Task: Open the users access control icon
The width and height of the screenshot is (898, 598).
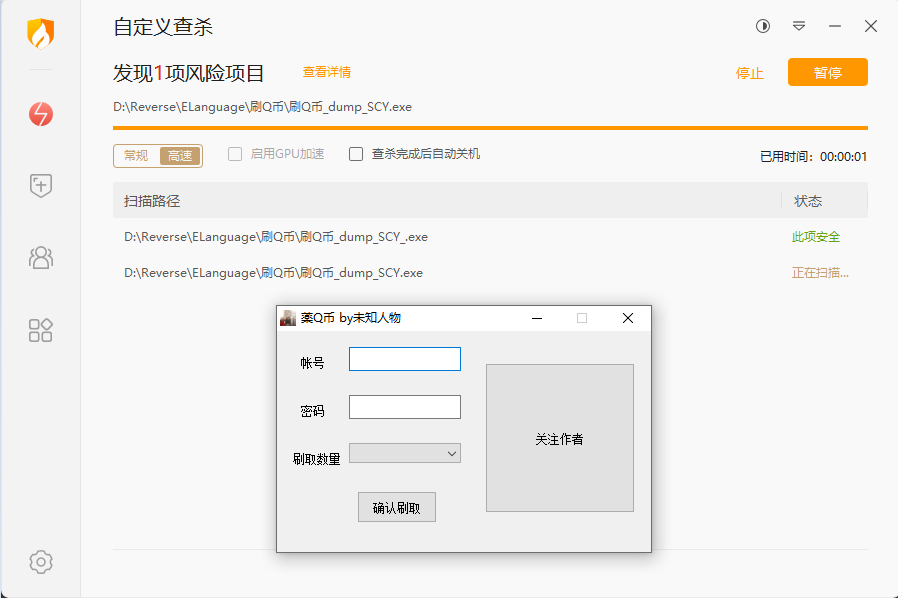Action: tap(40, 258)
